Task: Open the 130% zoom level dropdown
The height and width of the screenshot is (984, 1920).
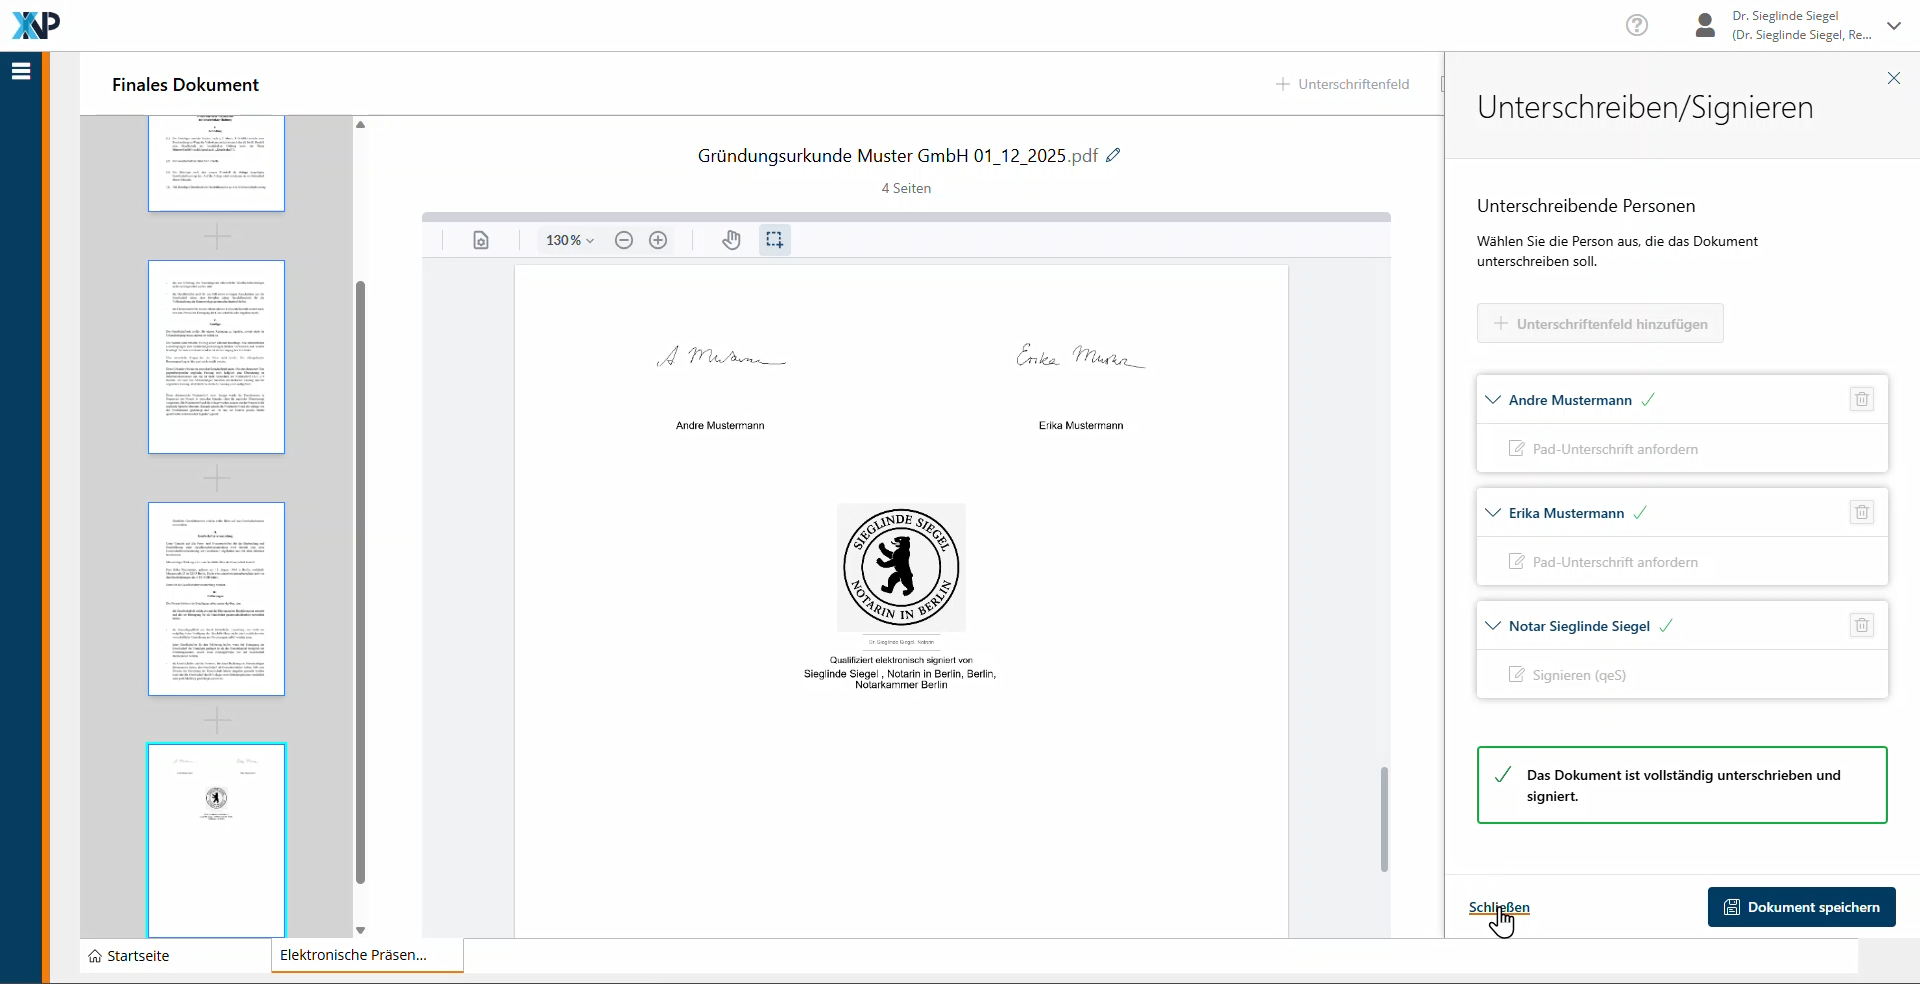Action: pos(569,240)
